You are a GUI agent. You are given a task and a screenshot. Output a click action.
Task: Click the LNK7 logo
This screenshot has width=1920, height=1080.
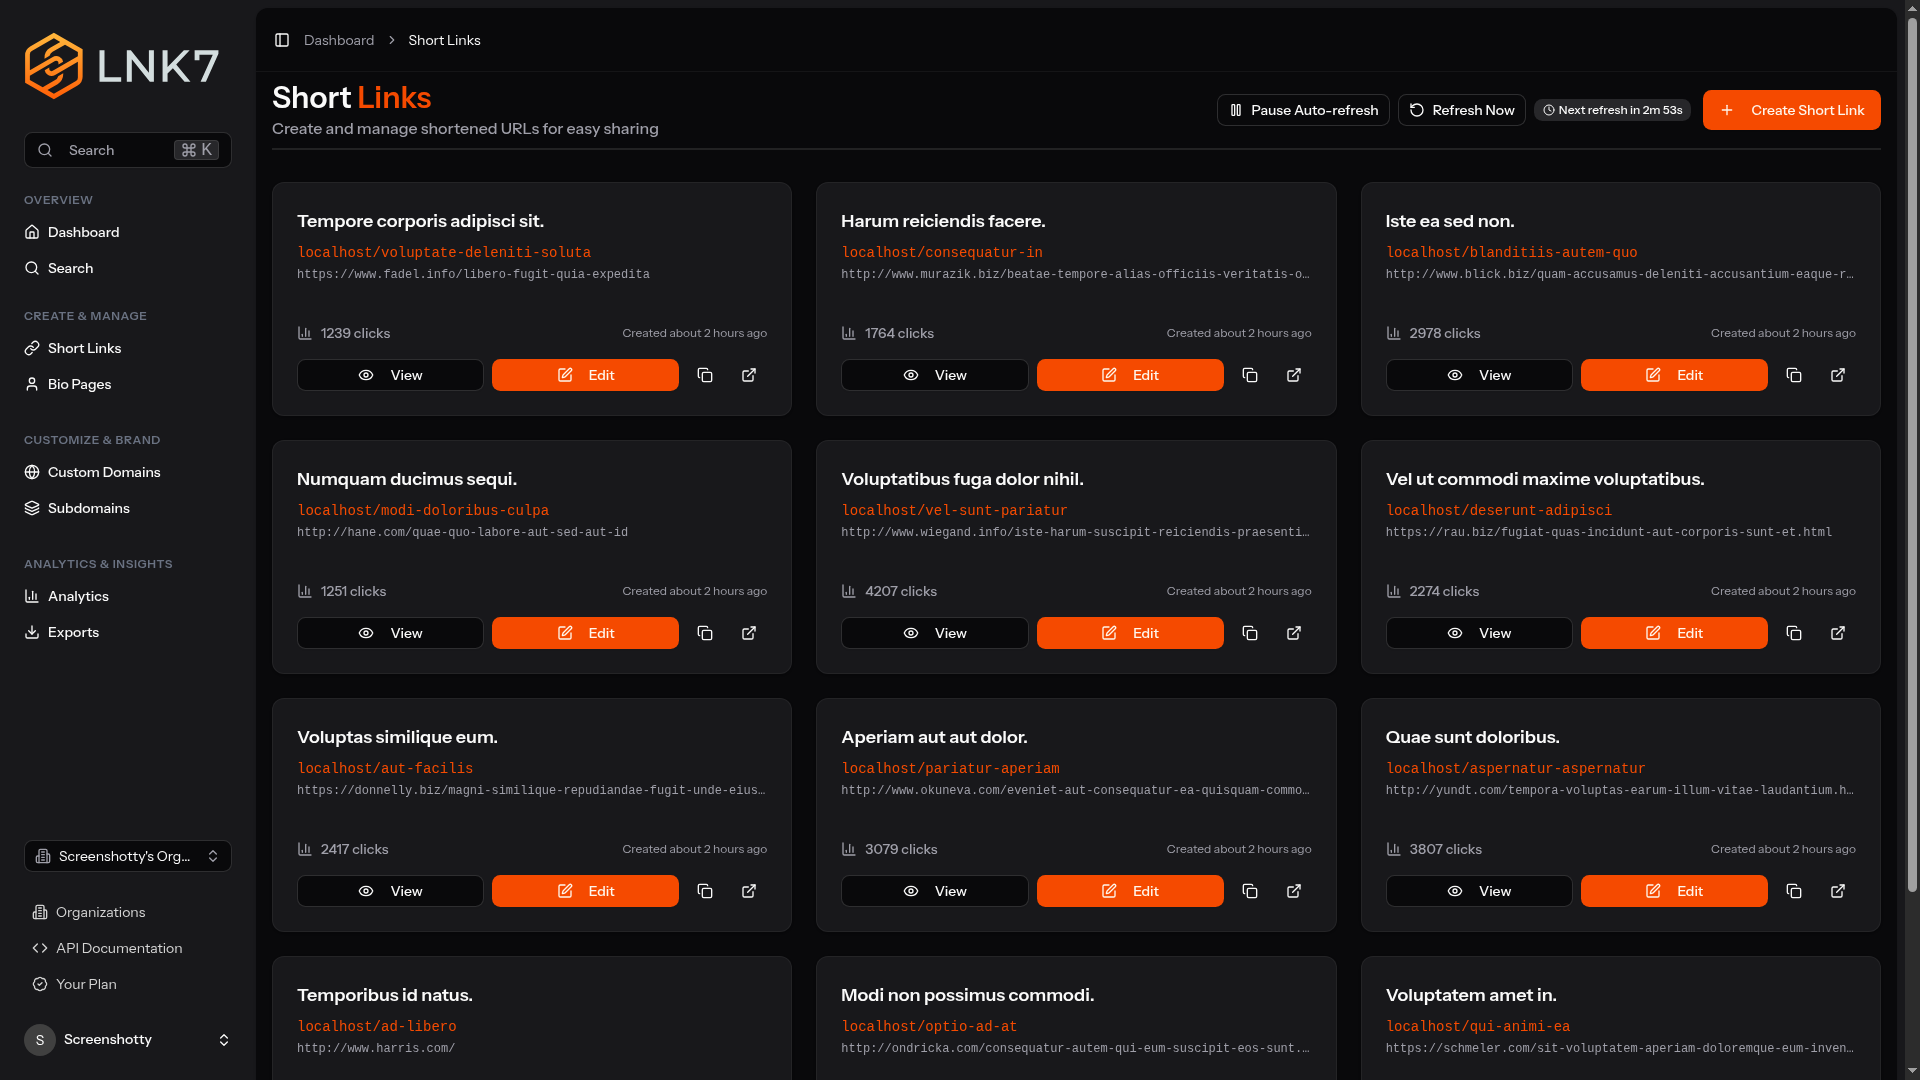(122, 66)
